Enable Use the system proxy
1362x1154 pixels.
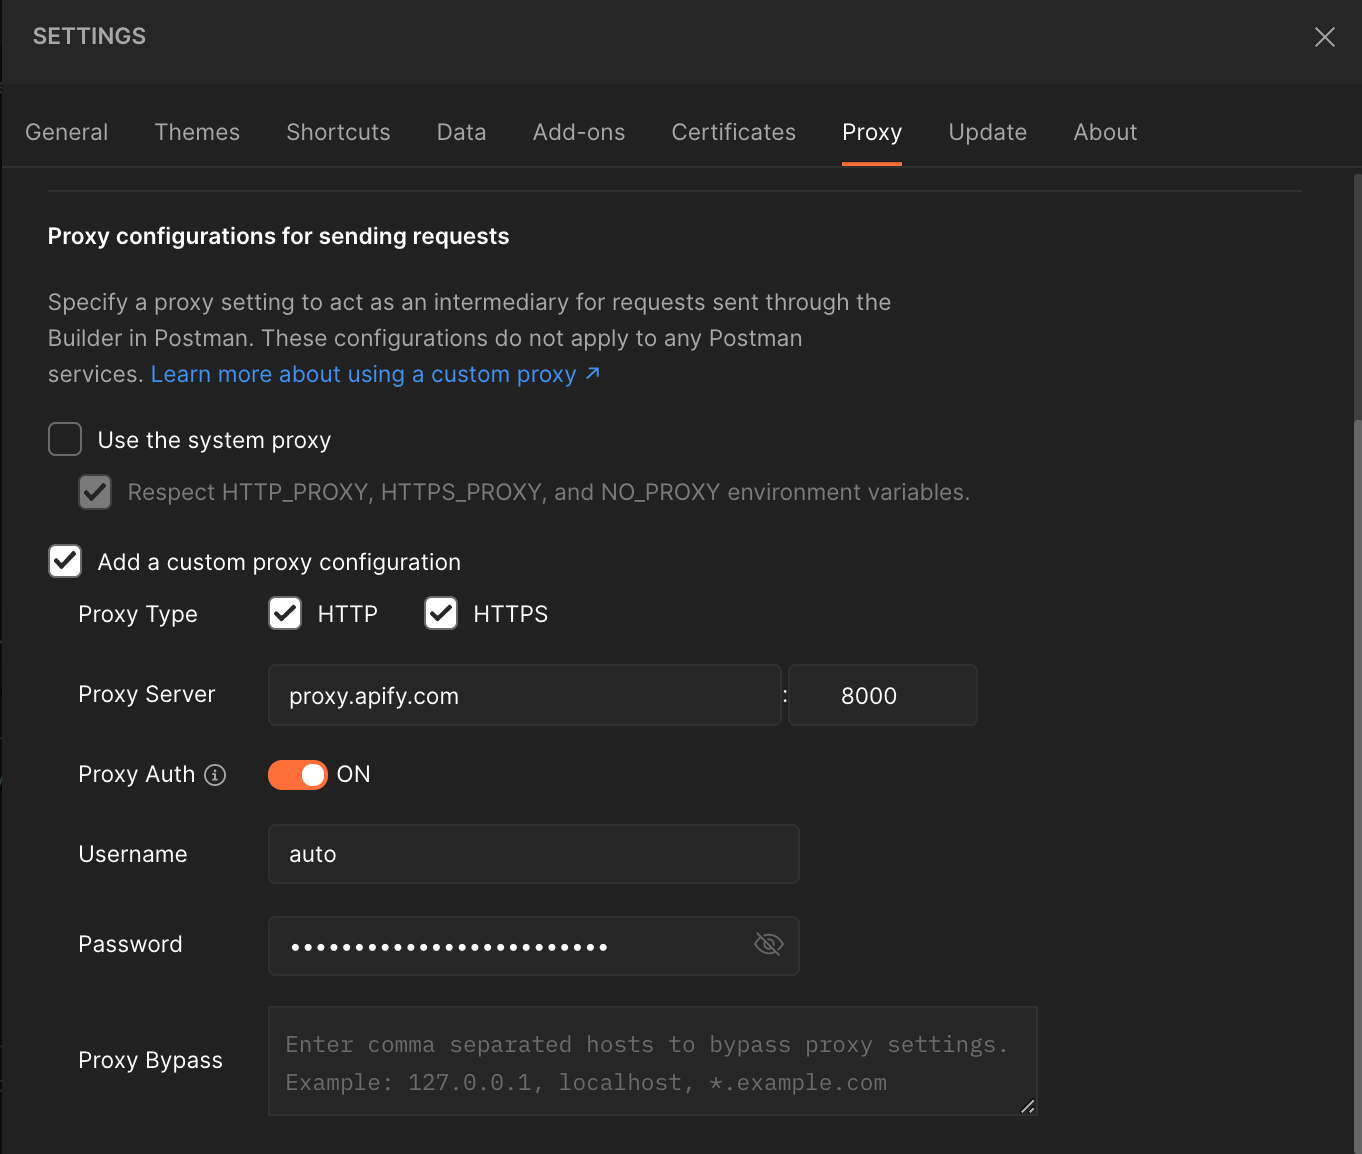(x=64, y=439)
